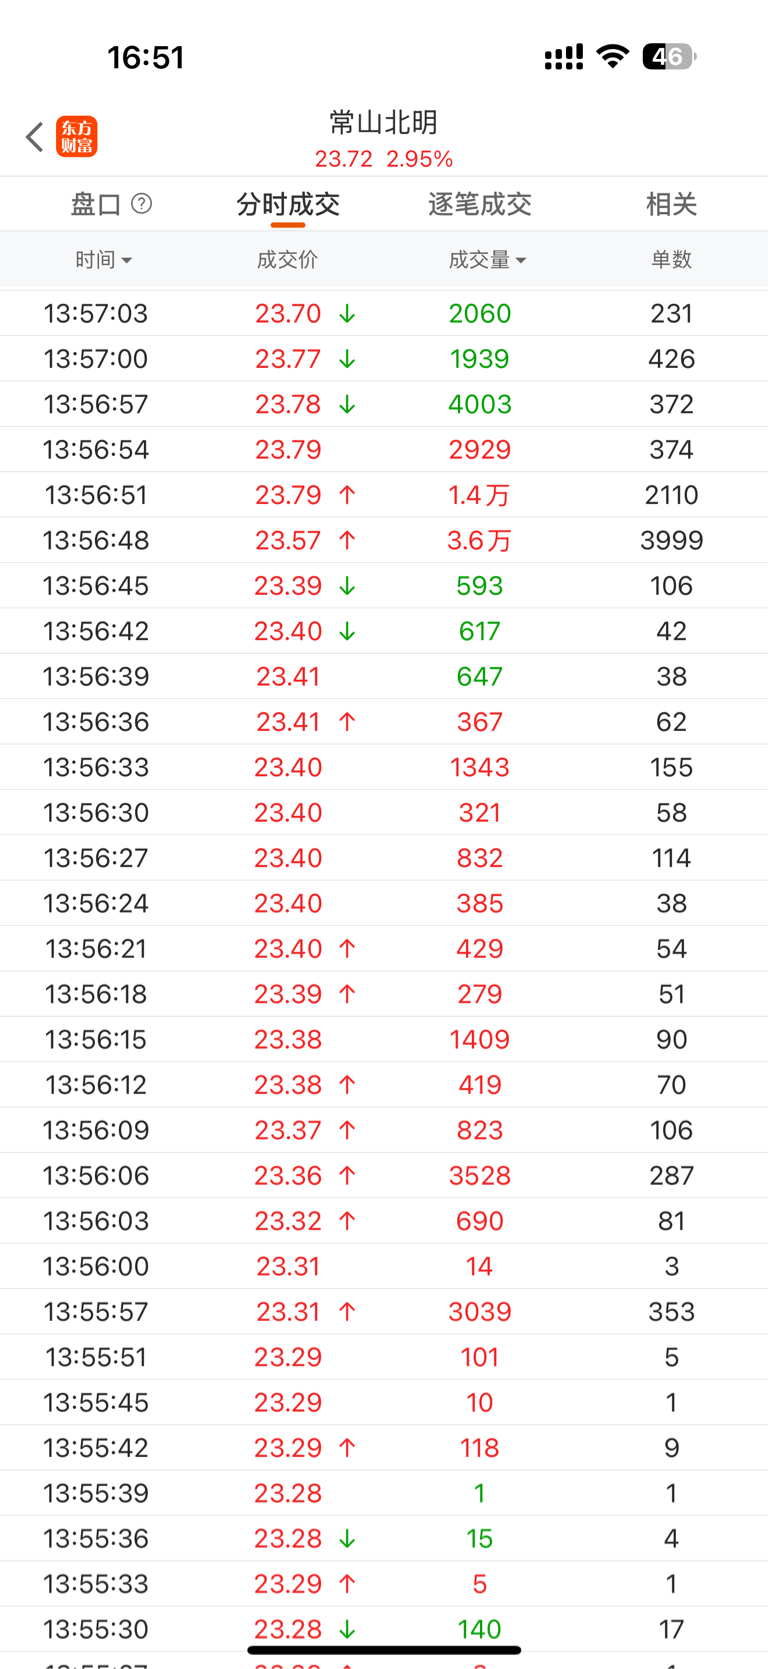
Task: Open the 逐笔成交 tab
Action: (479, 205)
